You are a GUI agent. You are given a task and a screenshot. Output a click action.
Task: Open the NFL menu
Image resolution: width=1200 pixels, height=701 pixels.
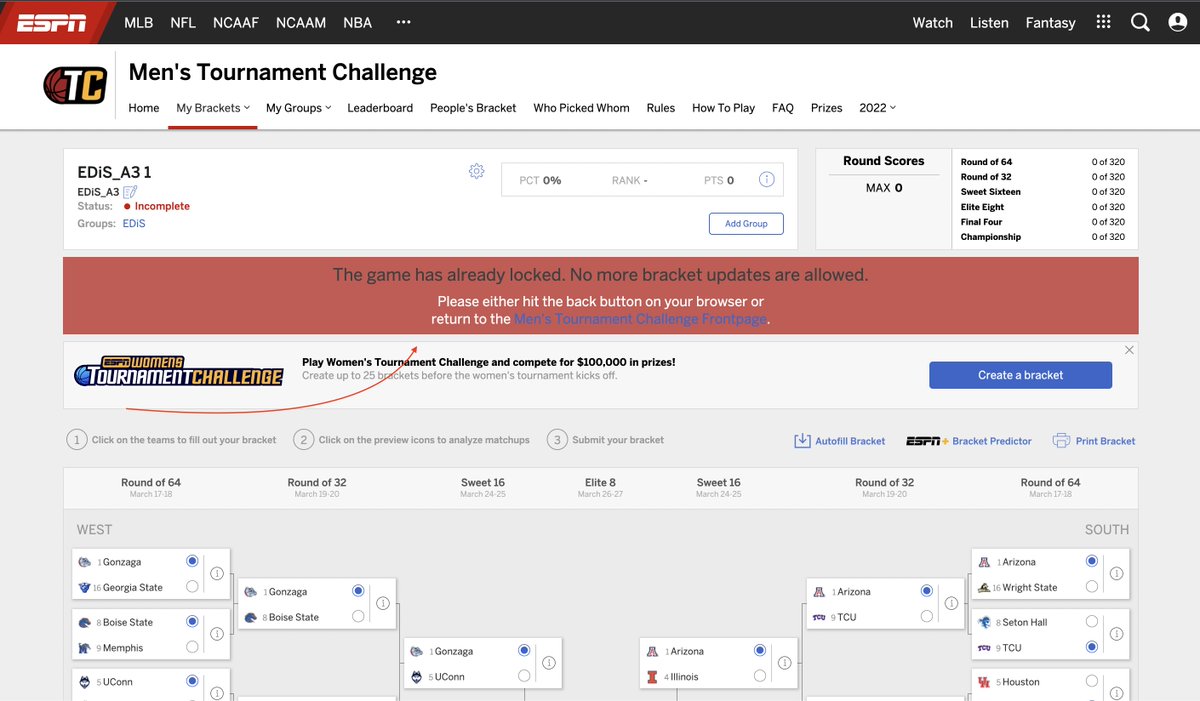[x=183, y=22]
